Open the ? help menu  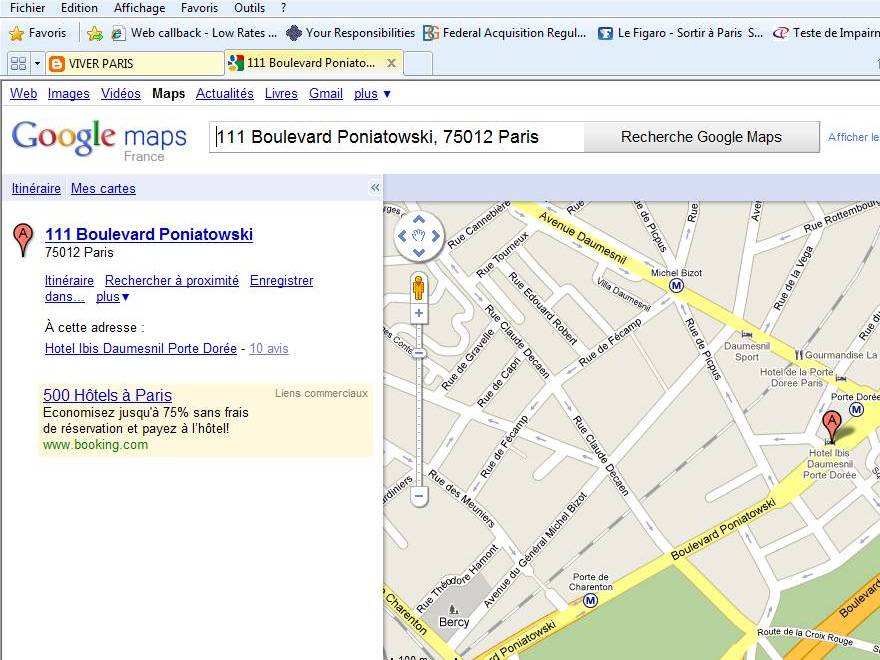(283, 8)
